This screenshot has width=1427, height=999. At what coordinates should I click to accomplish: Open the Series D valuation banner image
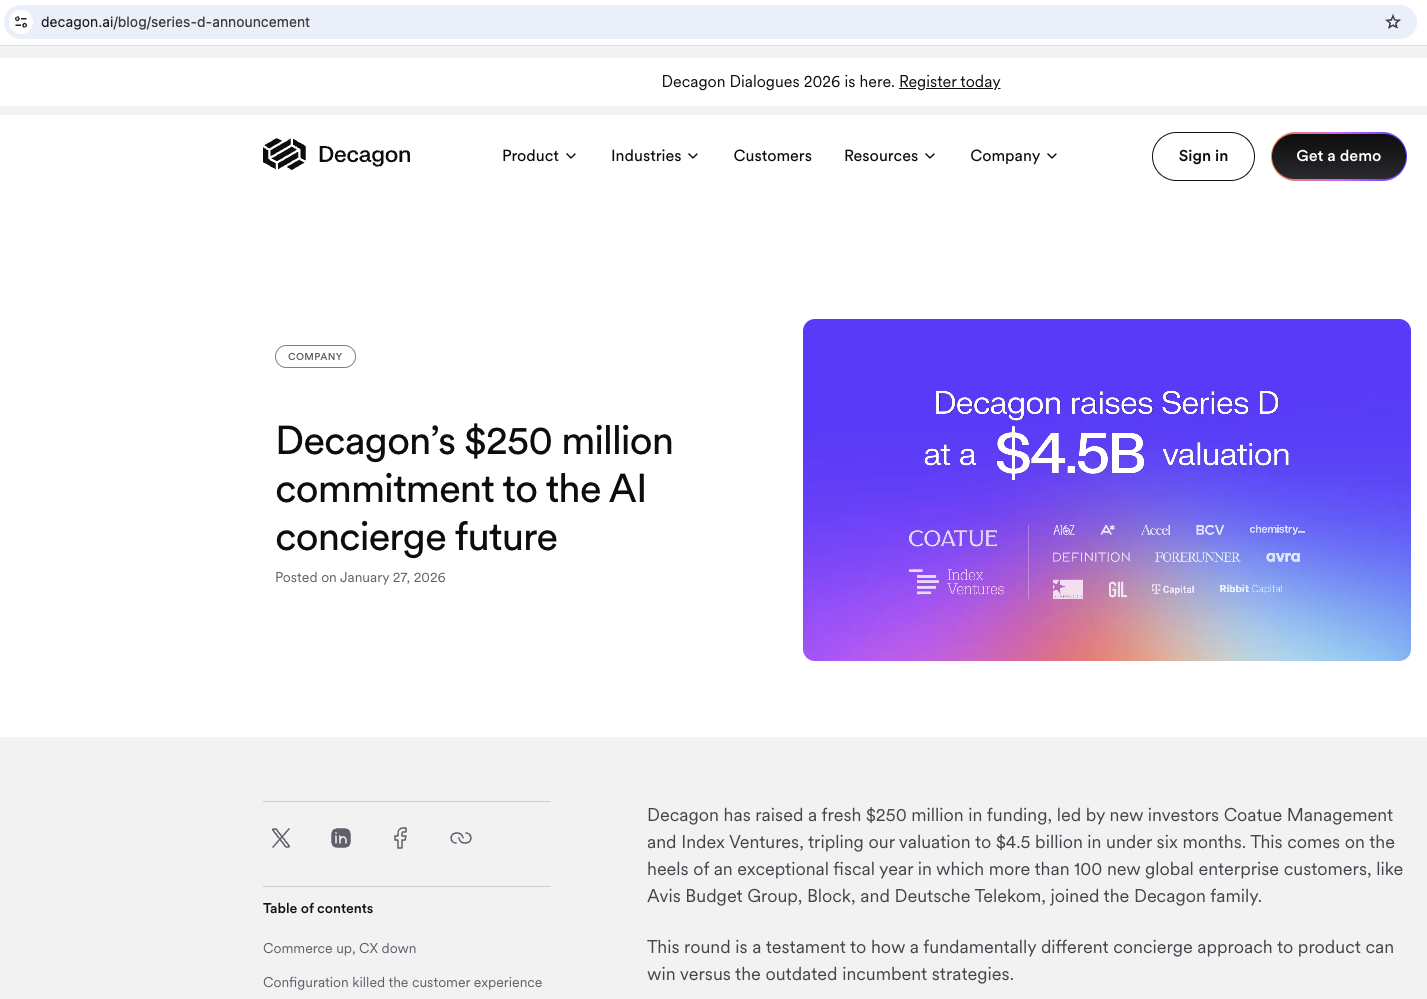click(1107, 490)
